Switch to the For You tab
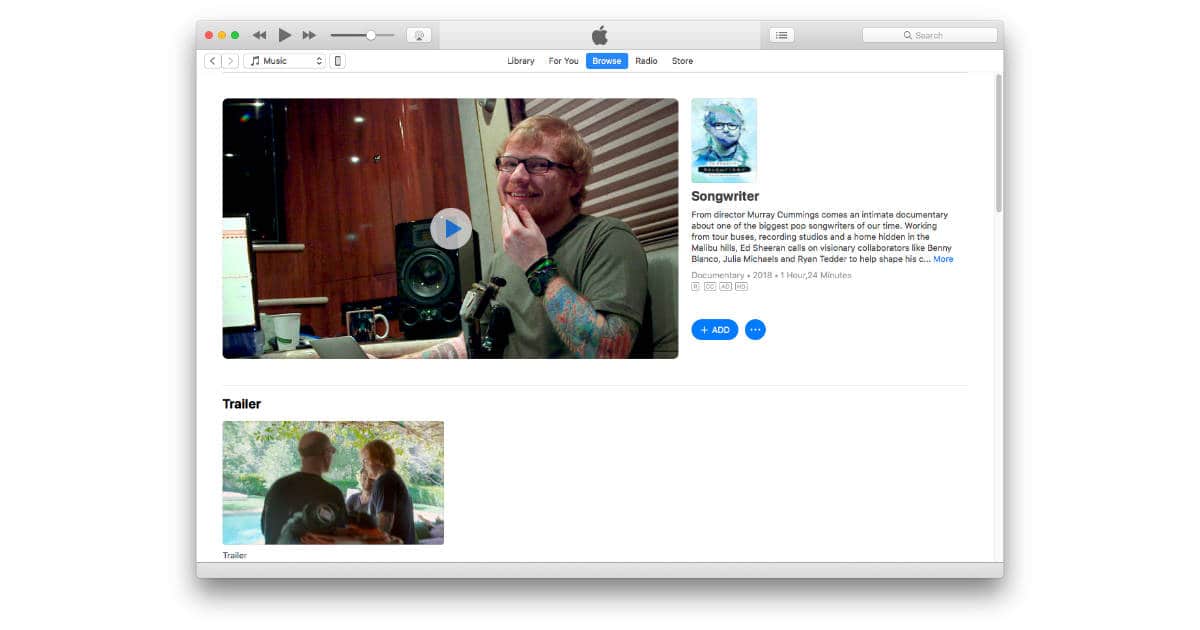This screenshot has width=1200, height=630. [563, 61]
